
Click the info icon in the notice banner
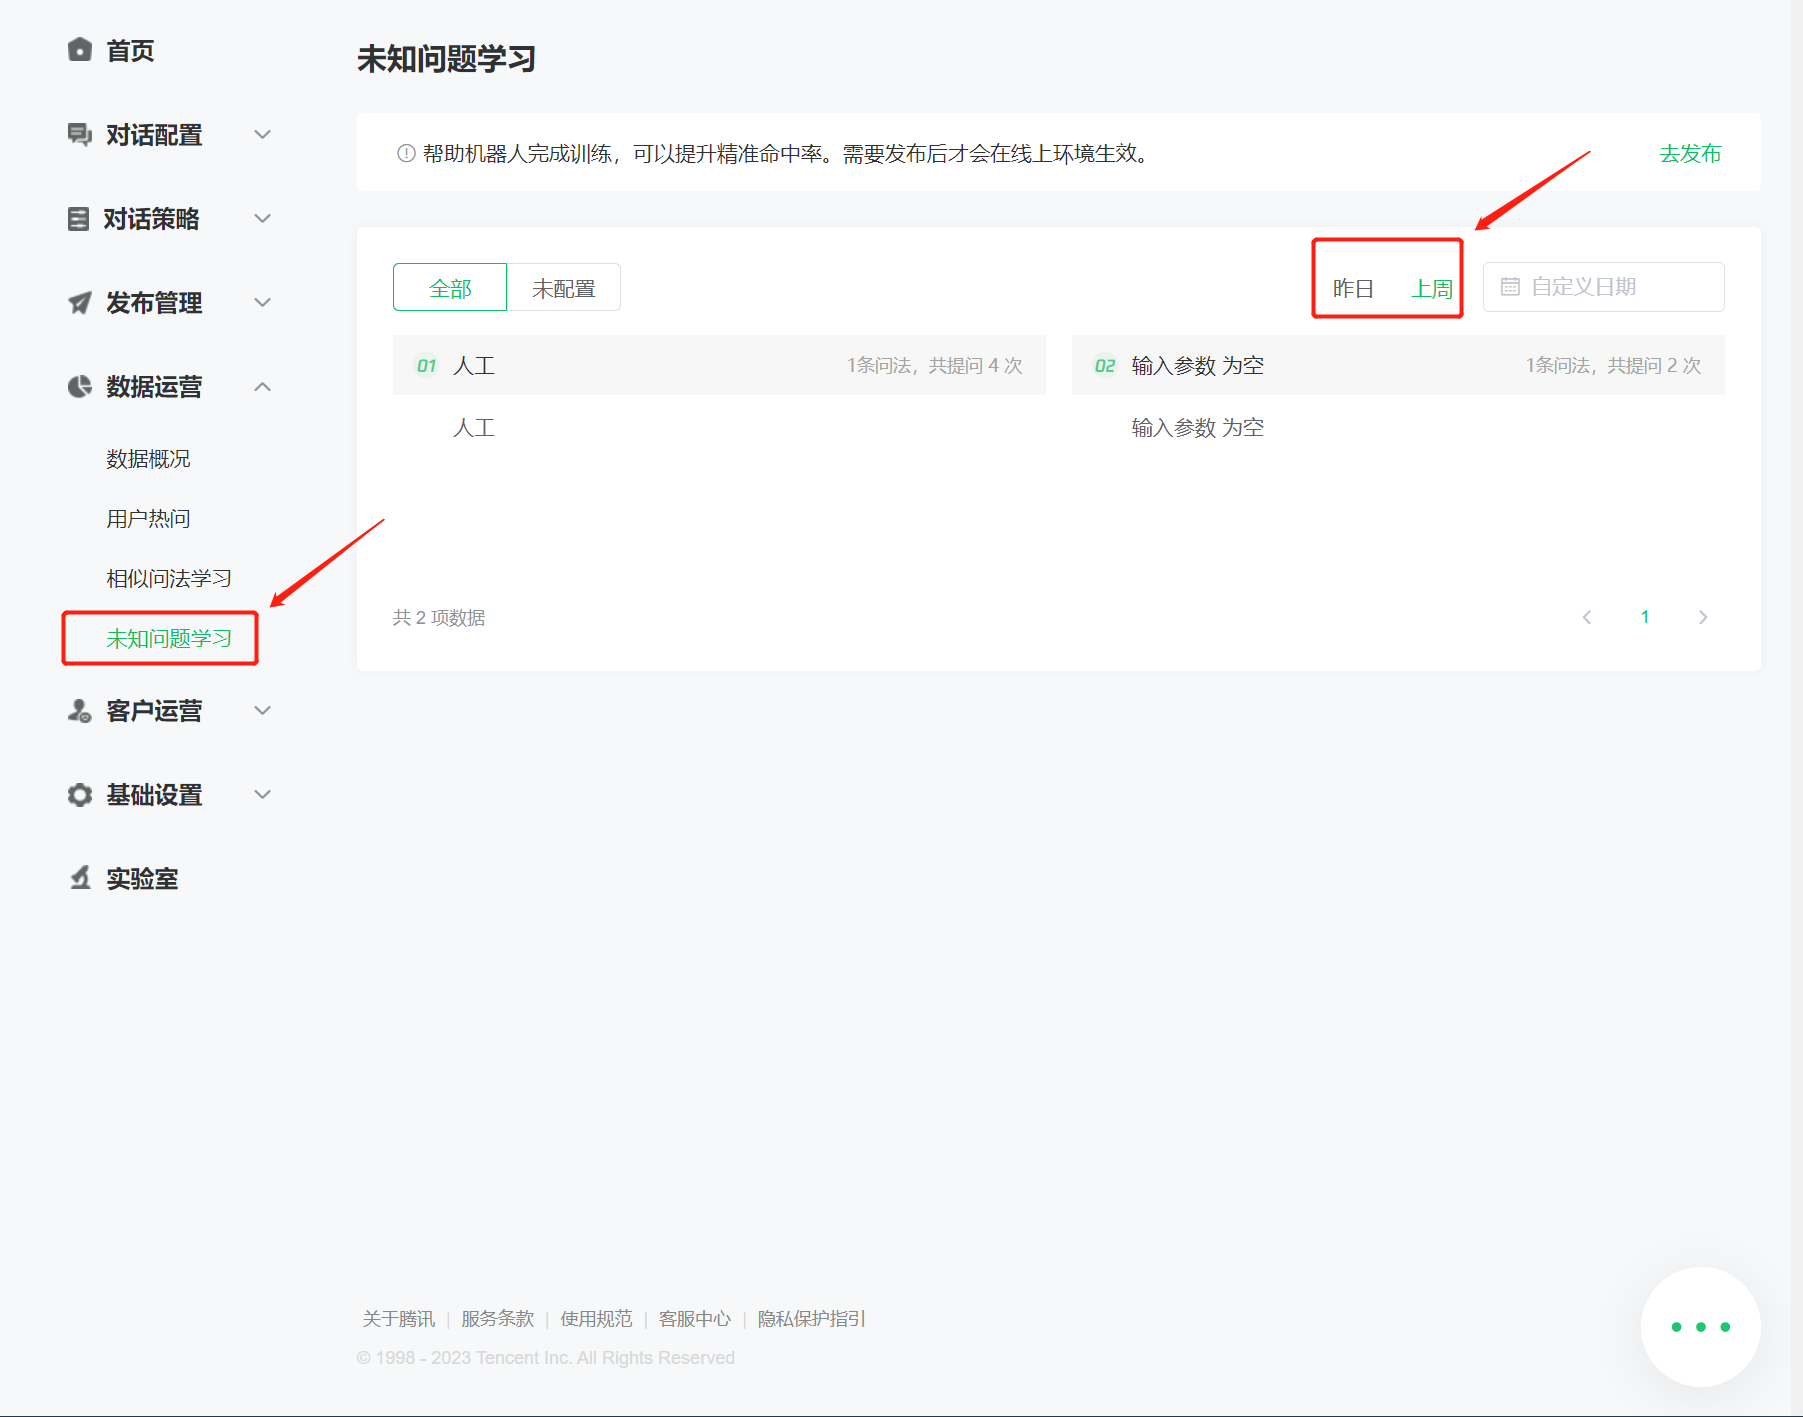pyautogui.click(x=406, y=154)
